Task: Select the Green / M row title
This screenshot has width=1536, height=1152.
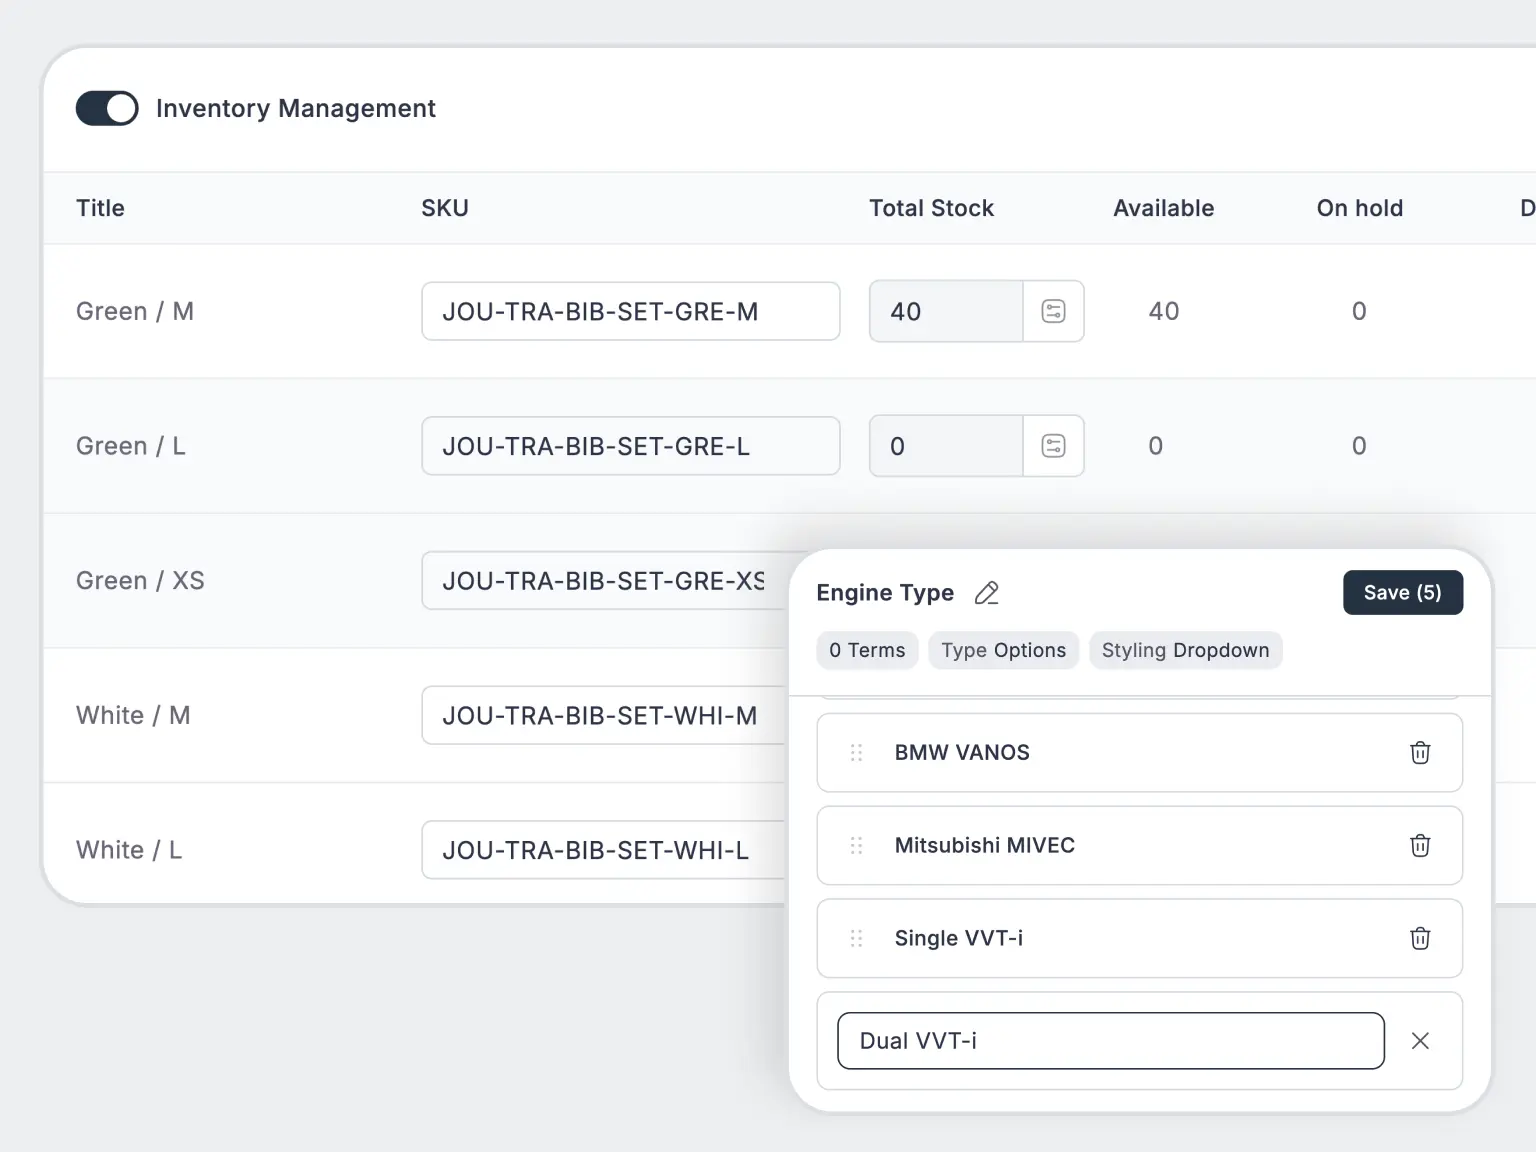Action: coord(135,311)
